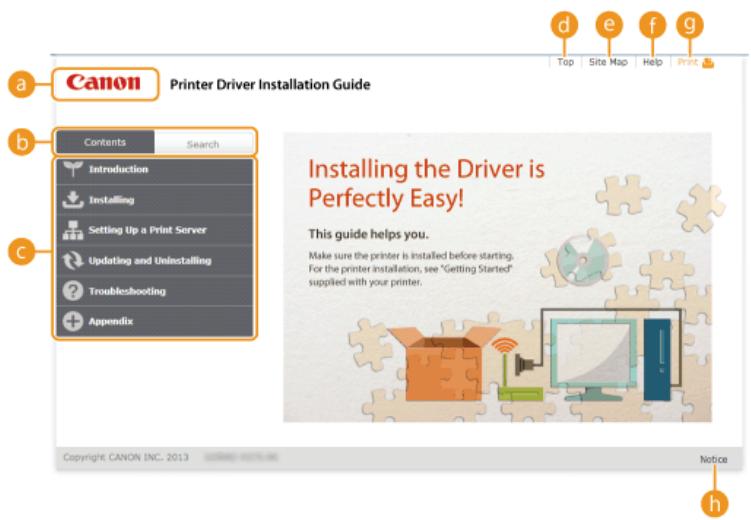Open the Help link
Viewport: 751px width, 520px height.
pyautogui.click(x=652, y=62)
